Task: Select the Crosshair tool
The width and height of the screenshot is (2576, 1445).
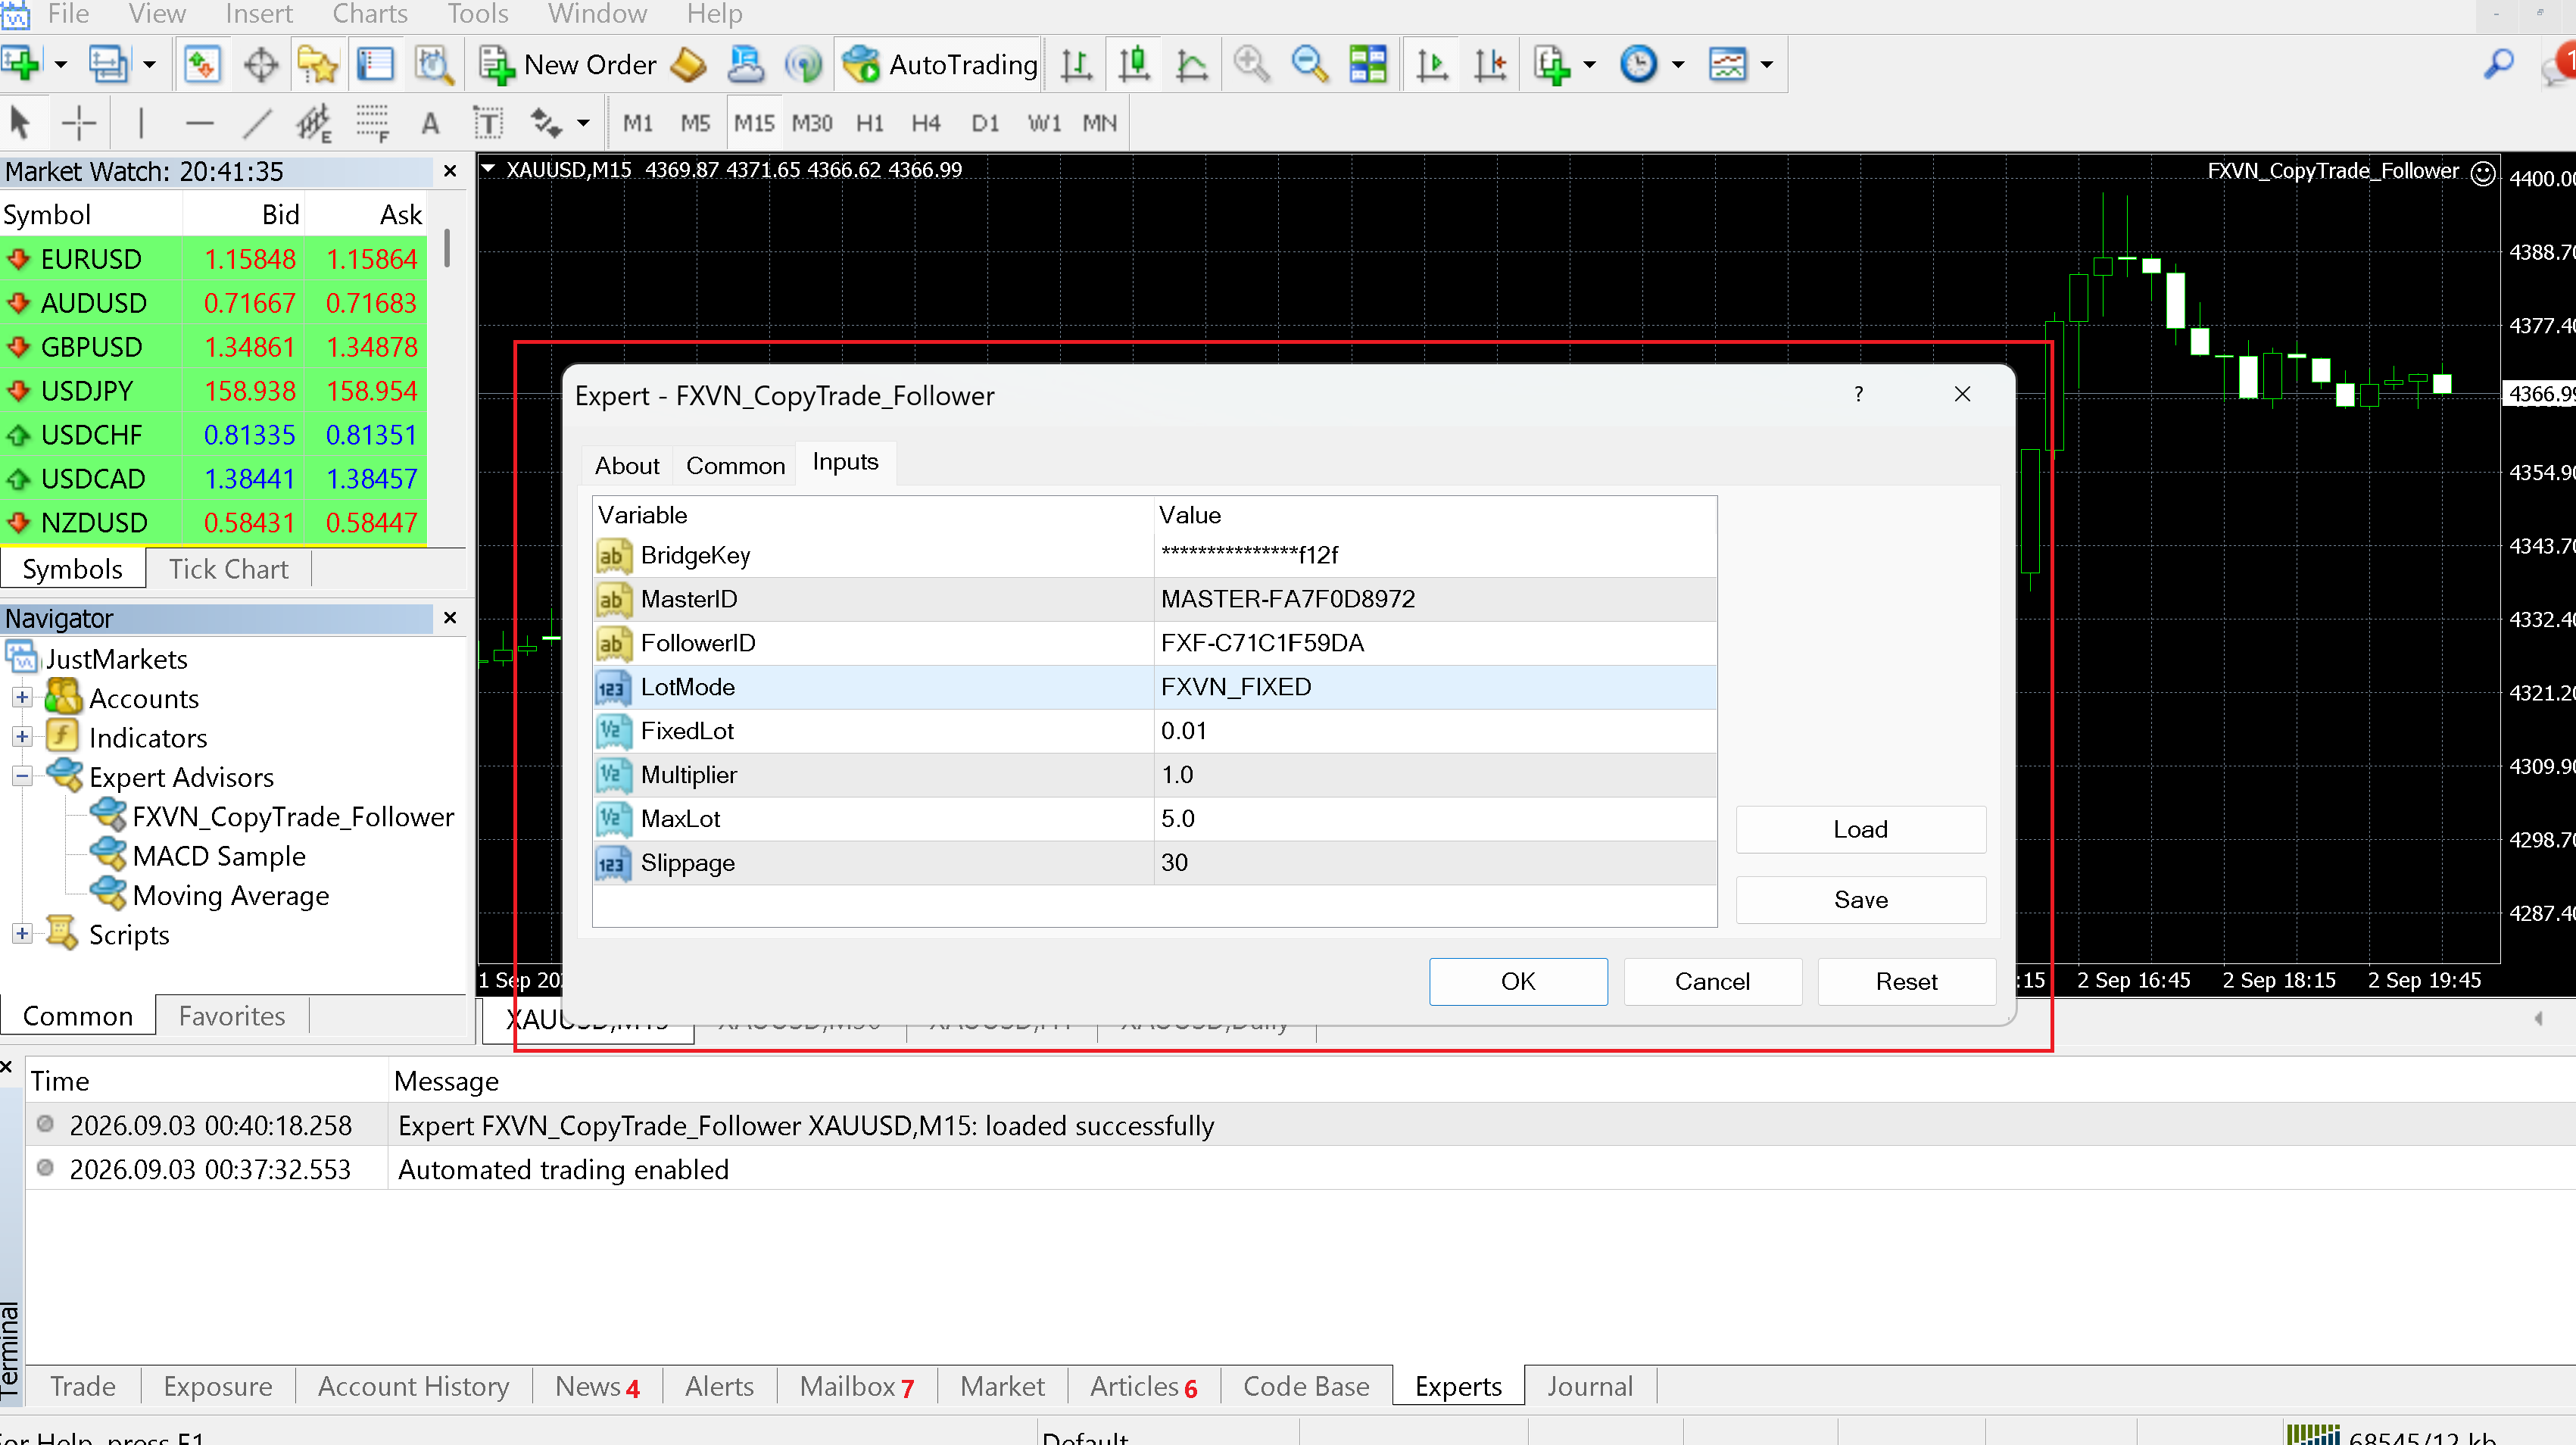Action: (x=78, y=123)
